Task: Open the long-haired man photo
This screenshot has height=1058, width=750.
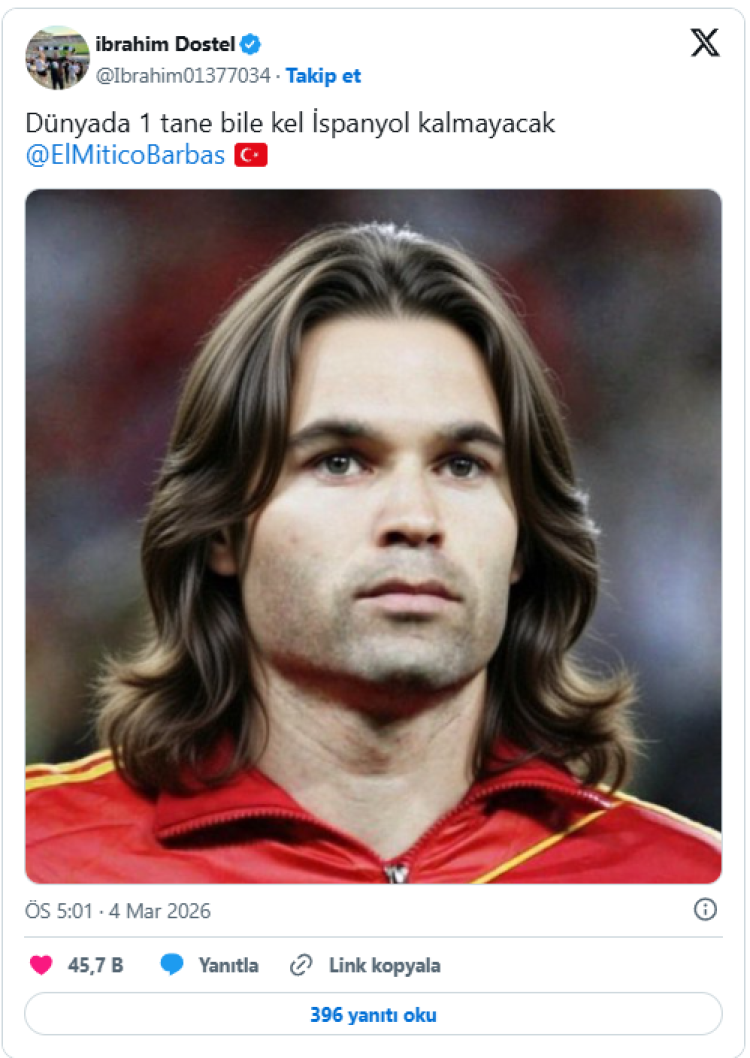Action: click(x=374, y=536)
